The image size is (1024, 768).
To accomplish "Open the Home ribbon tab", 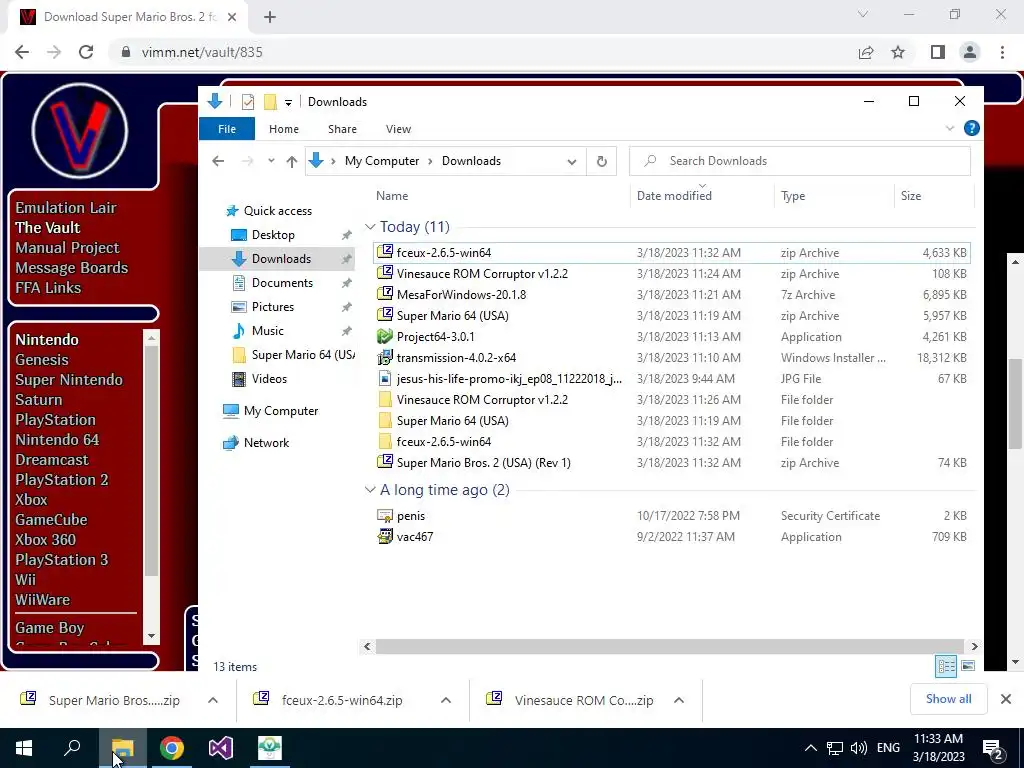I will tap(283, 129).
